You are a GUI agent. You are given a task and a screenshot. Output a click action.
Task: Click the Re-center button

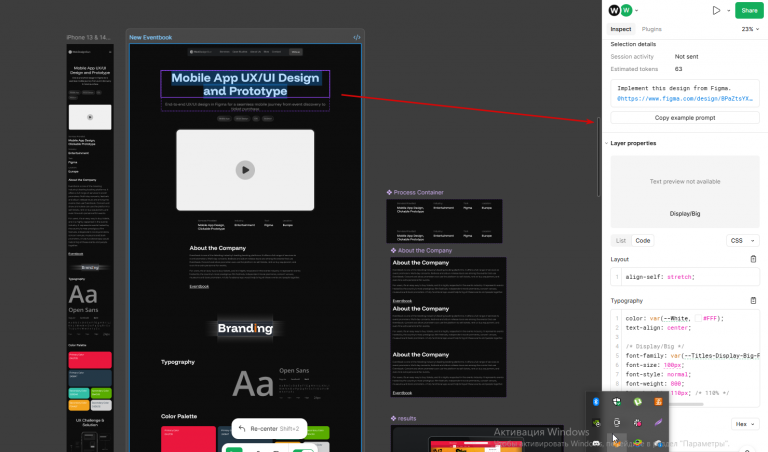pos(269,428)
